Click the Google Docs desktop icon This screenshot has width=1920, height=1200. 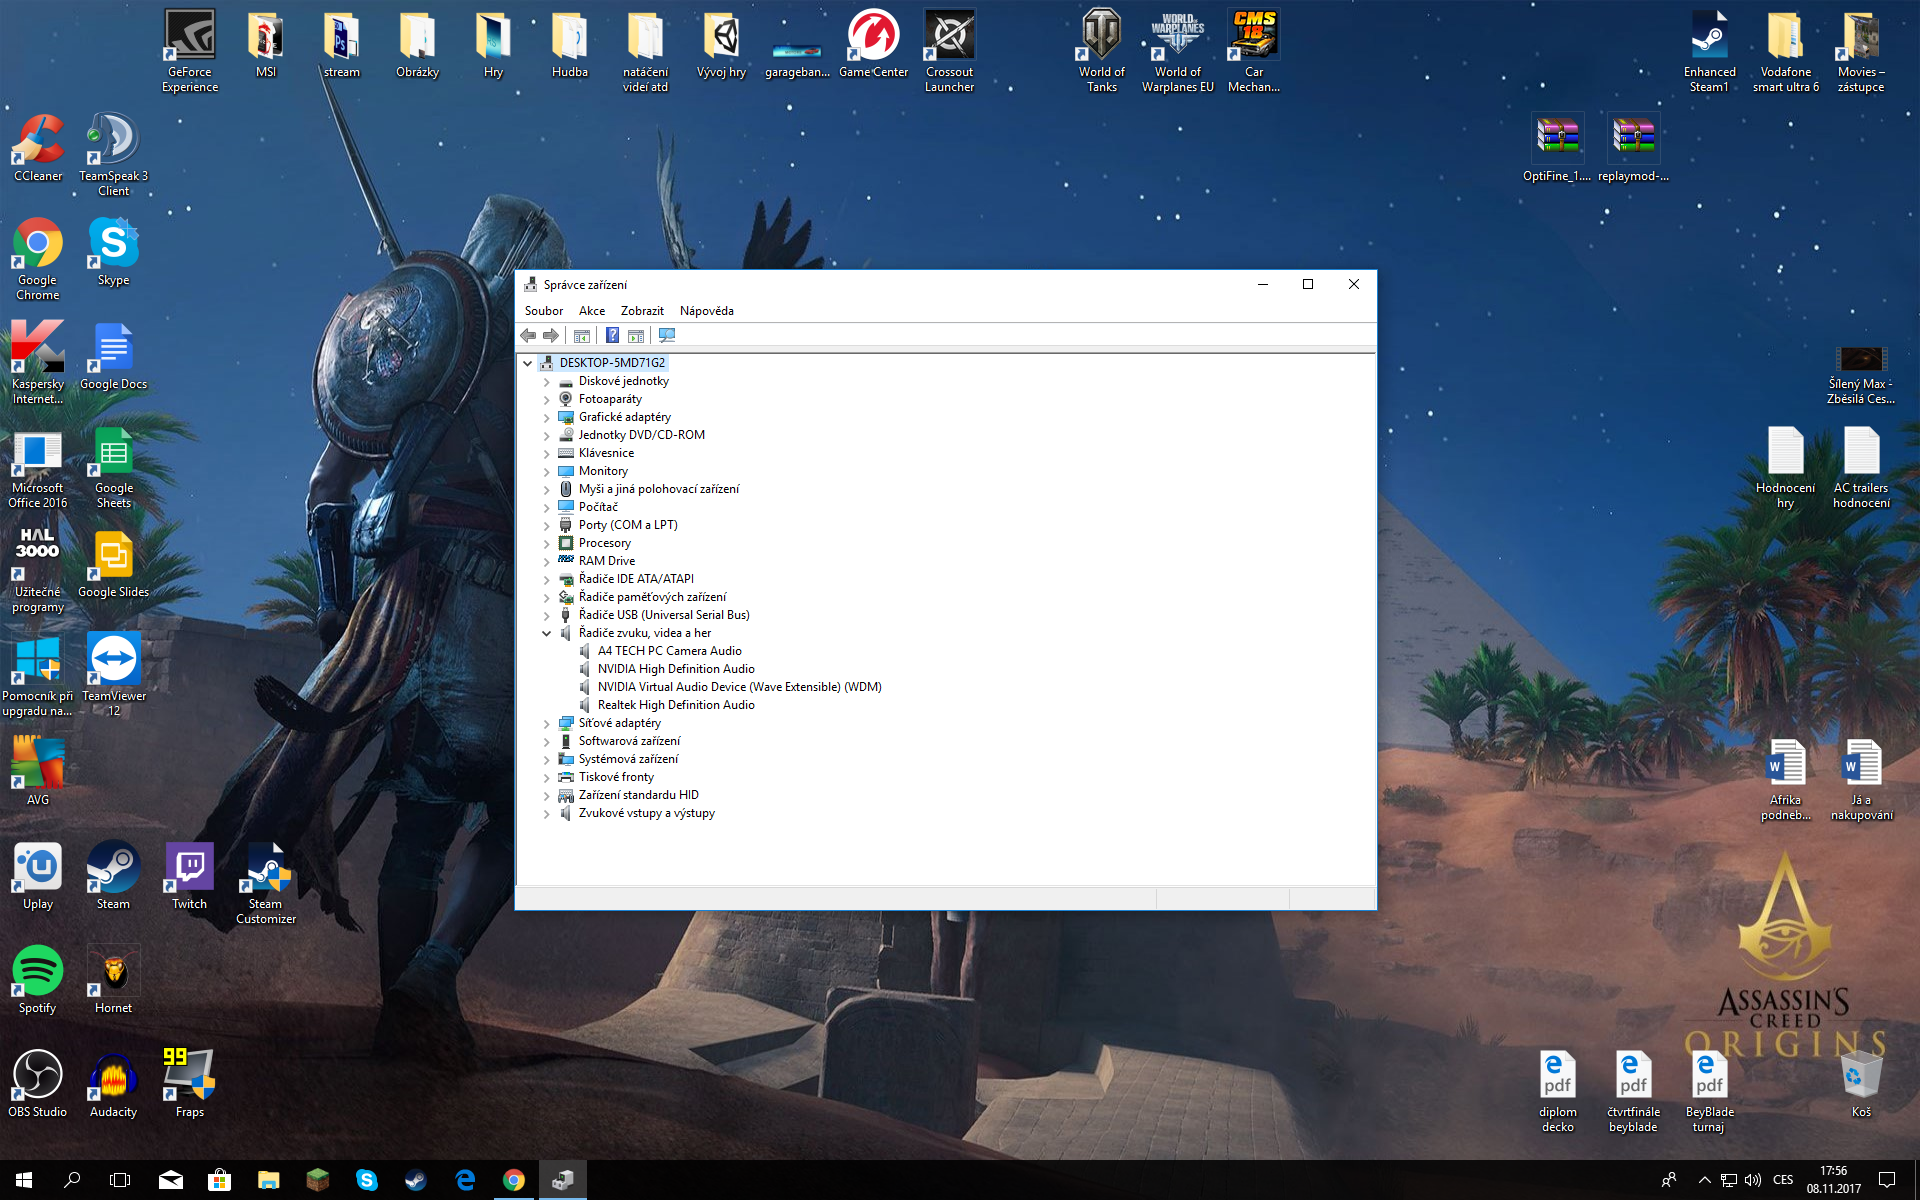coord(113,356)
